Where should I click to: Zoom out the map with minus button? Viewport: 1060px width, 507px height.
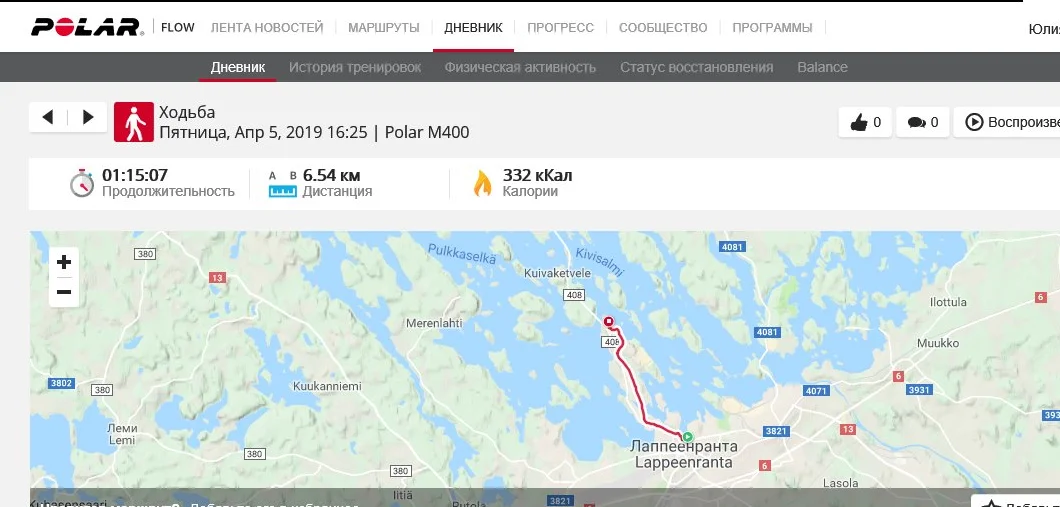click(x=64, y=292)
